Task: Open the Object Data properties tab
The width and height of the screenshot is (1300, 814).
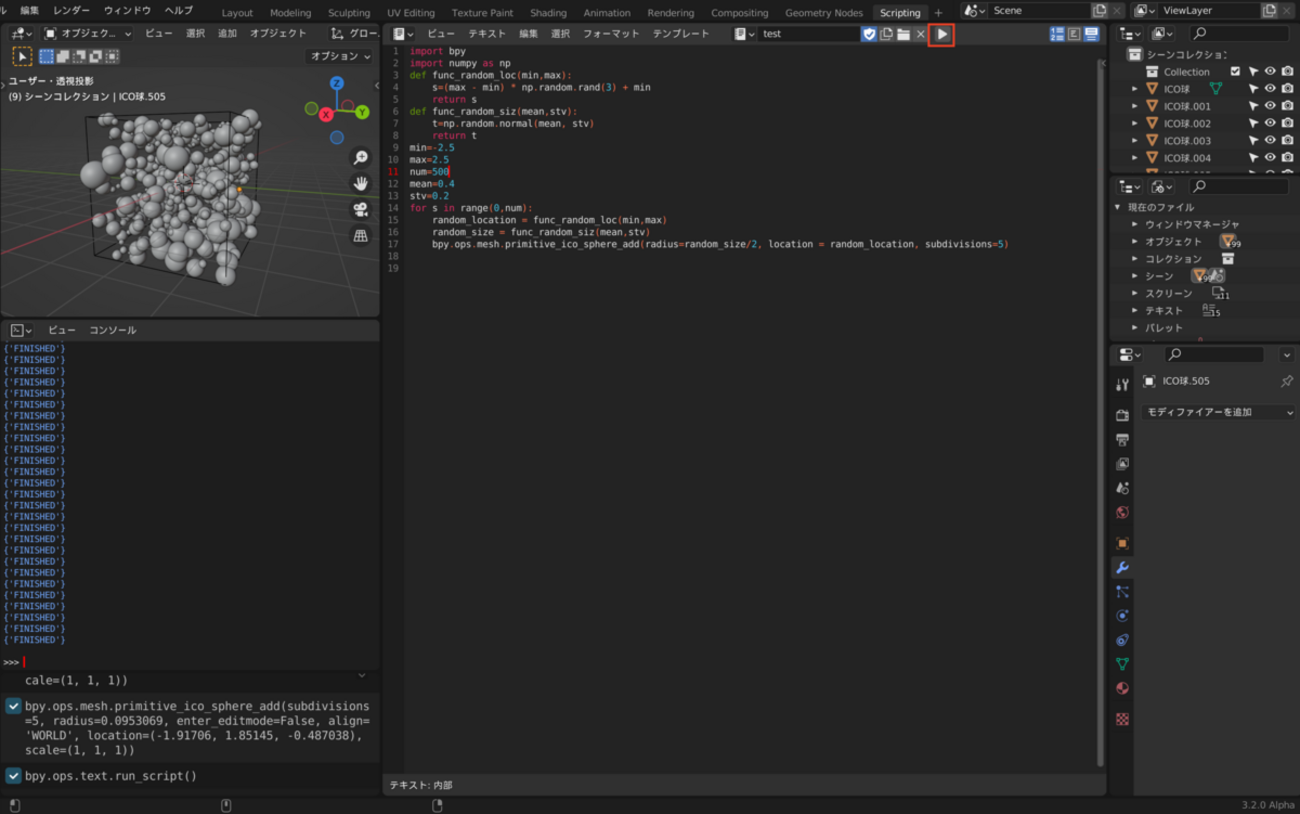Action: [x=1122, y=664]
